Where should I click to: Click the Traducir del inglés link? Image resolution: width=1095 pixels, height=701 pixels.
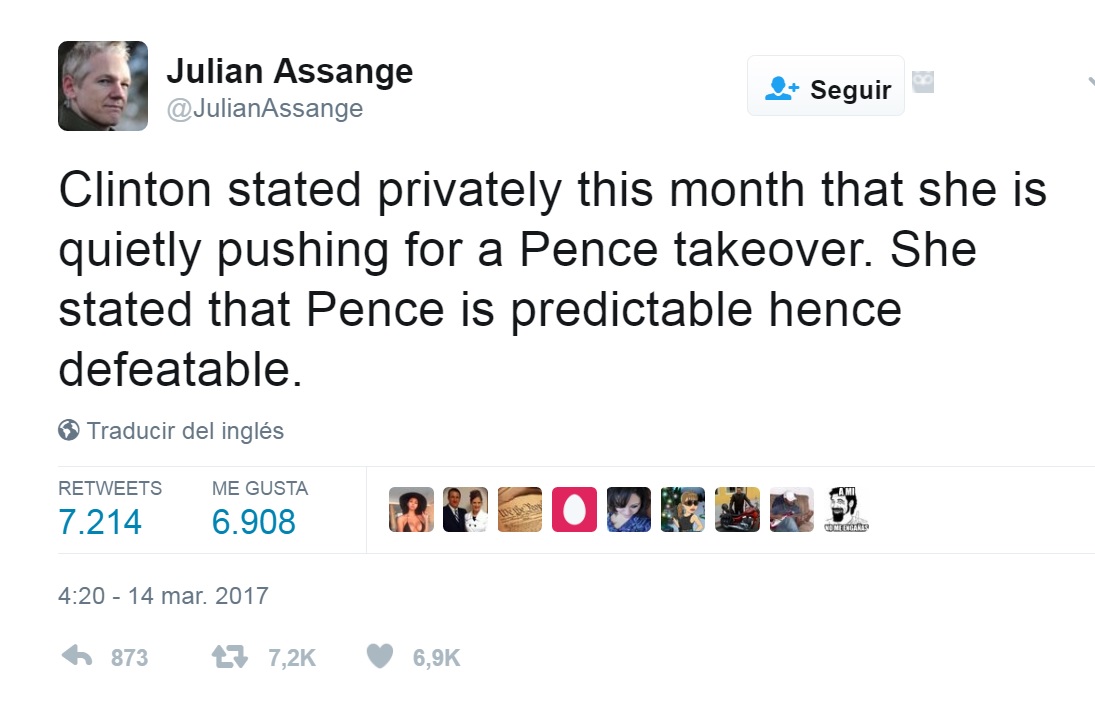pos(185,431)
